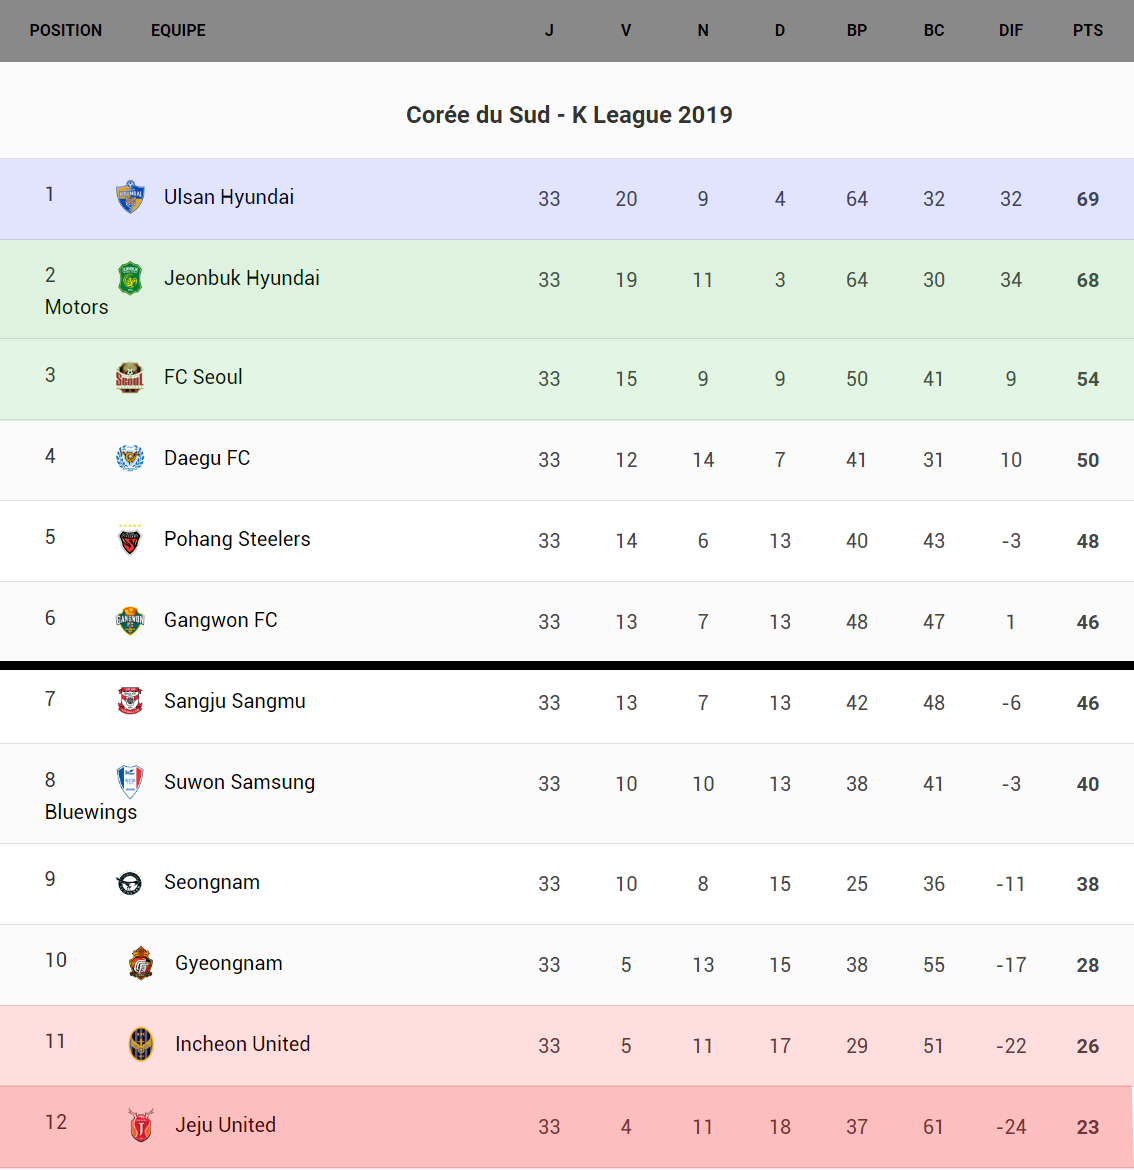Viewport: 1134px width, 1170px height.
Task: Click the Gangwon FC club crest
Action: tap(130, 620)
